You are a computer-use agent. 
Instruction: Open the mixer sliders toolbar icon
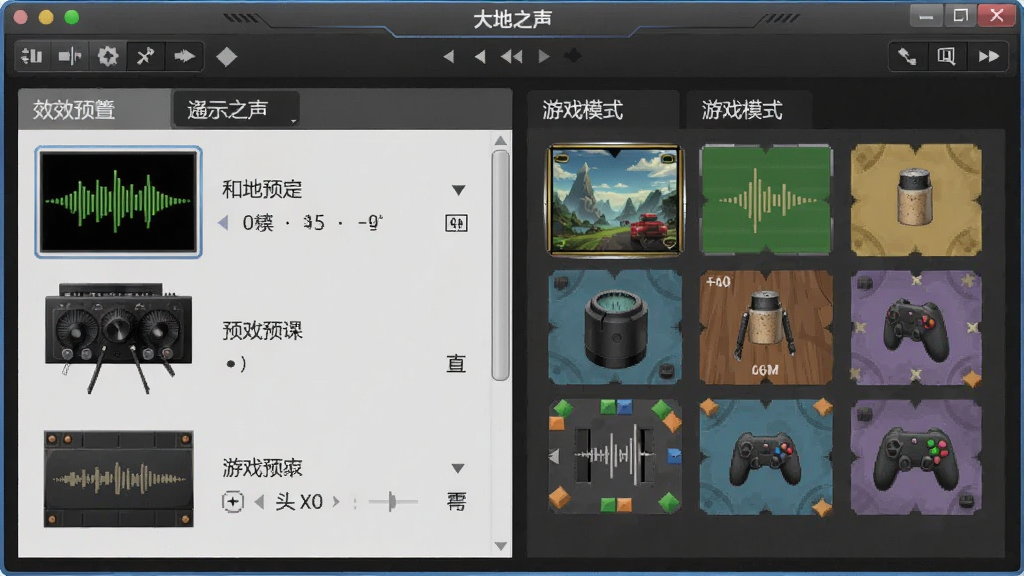tap(32, 57)
